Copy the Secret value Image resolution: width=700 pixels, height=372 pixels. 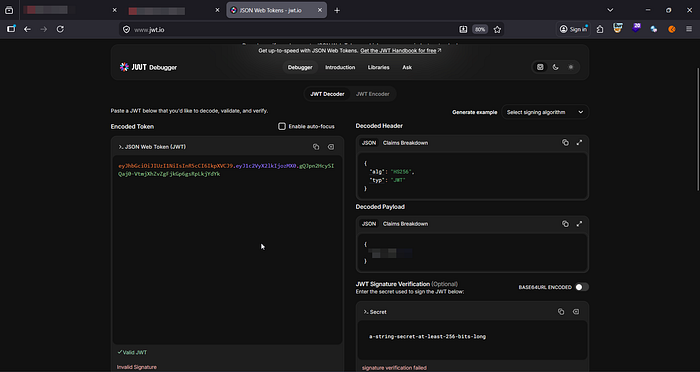(x=561, y=312)
